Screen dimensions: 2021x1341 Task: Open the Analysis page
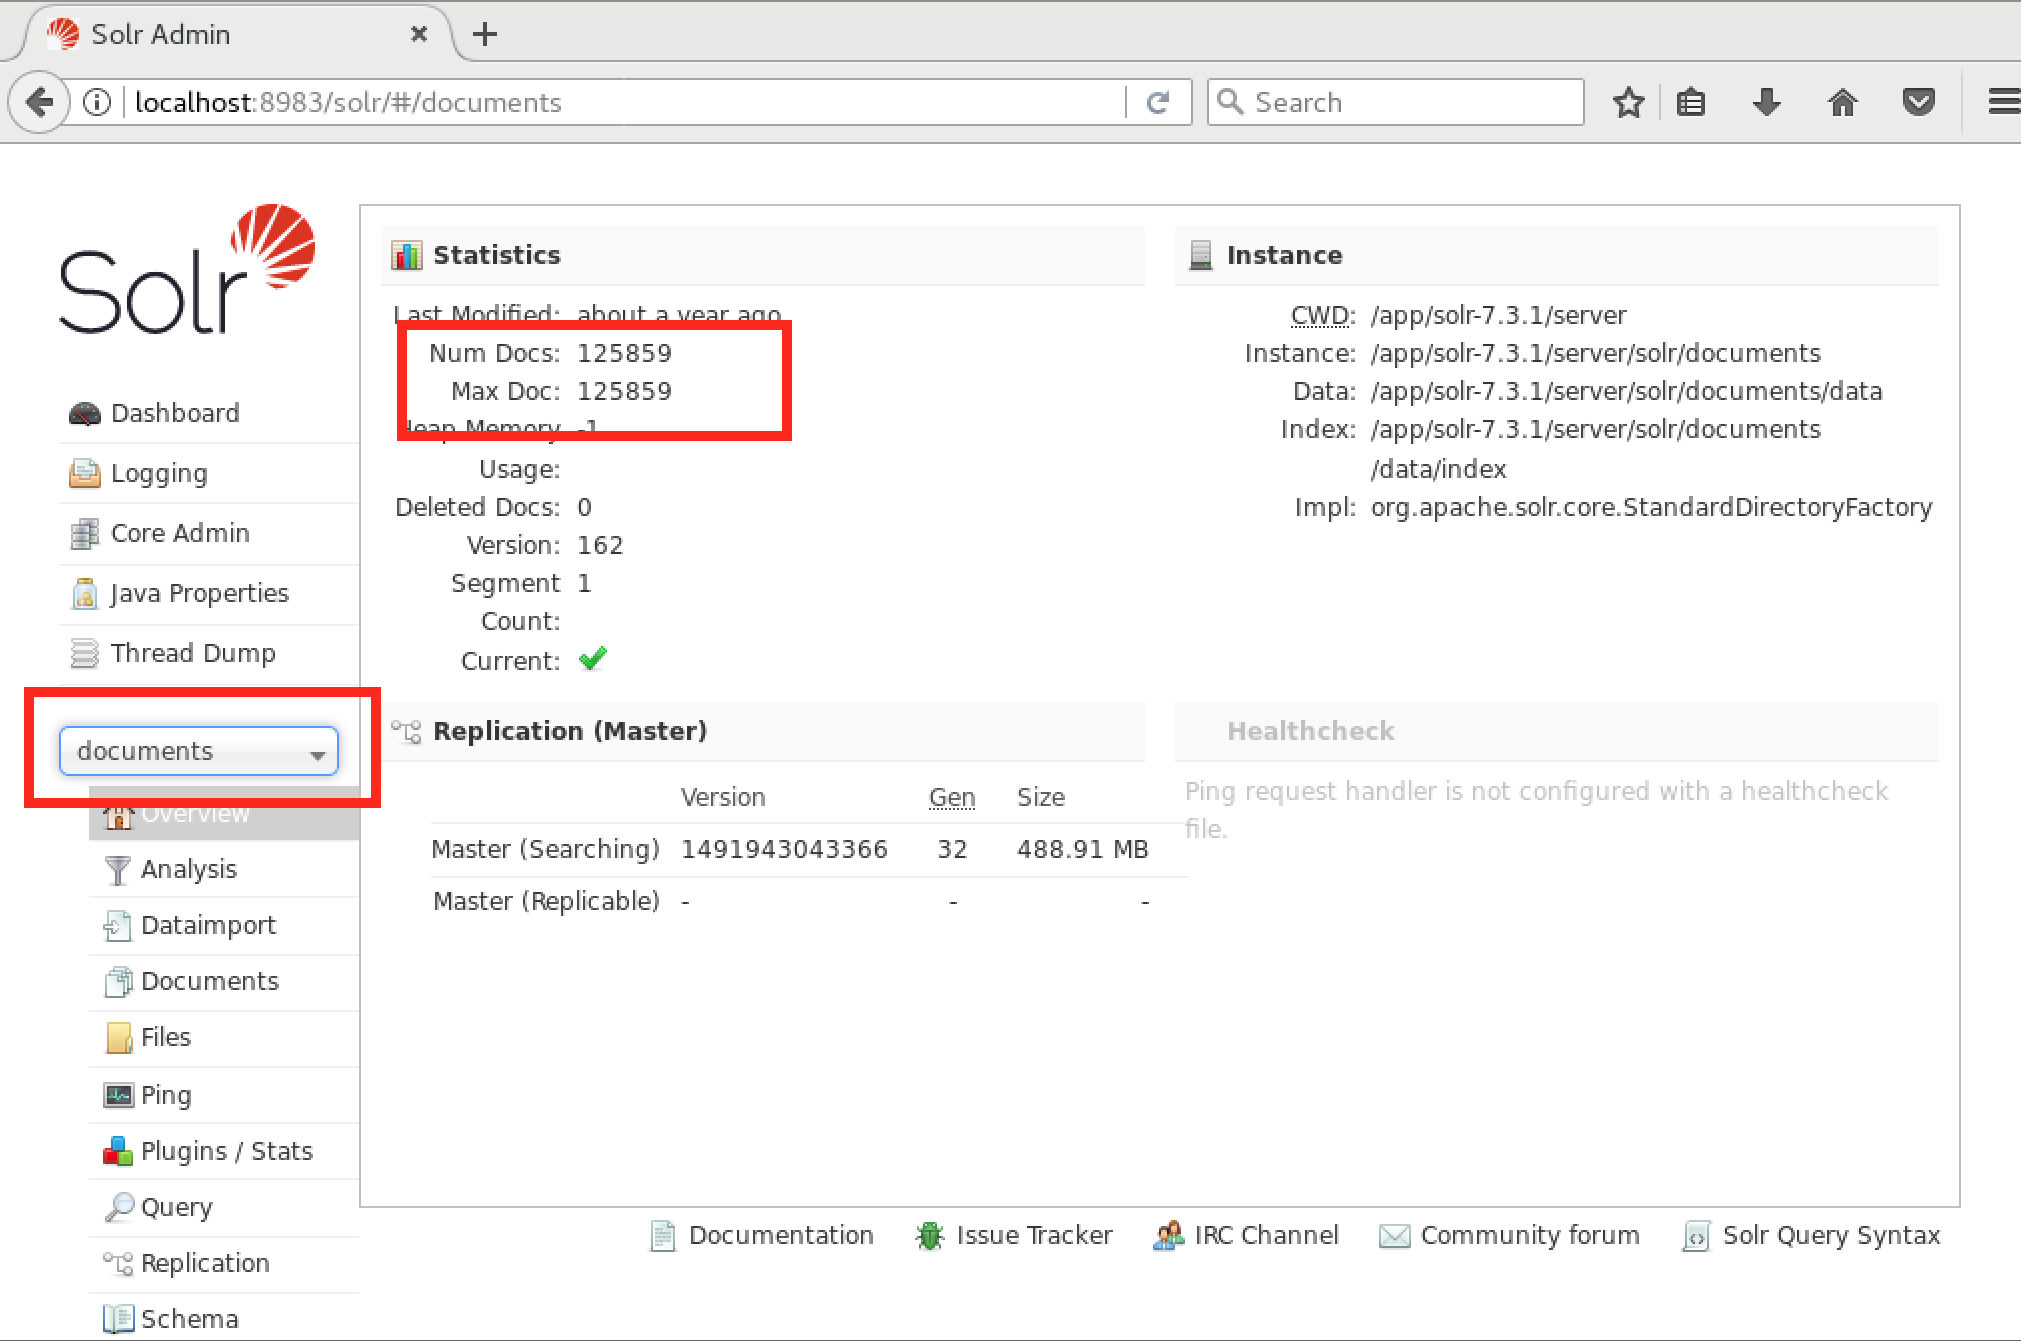[x=189, y=869]
